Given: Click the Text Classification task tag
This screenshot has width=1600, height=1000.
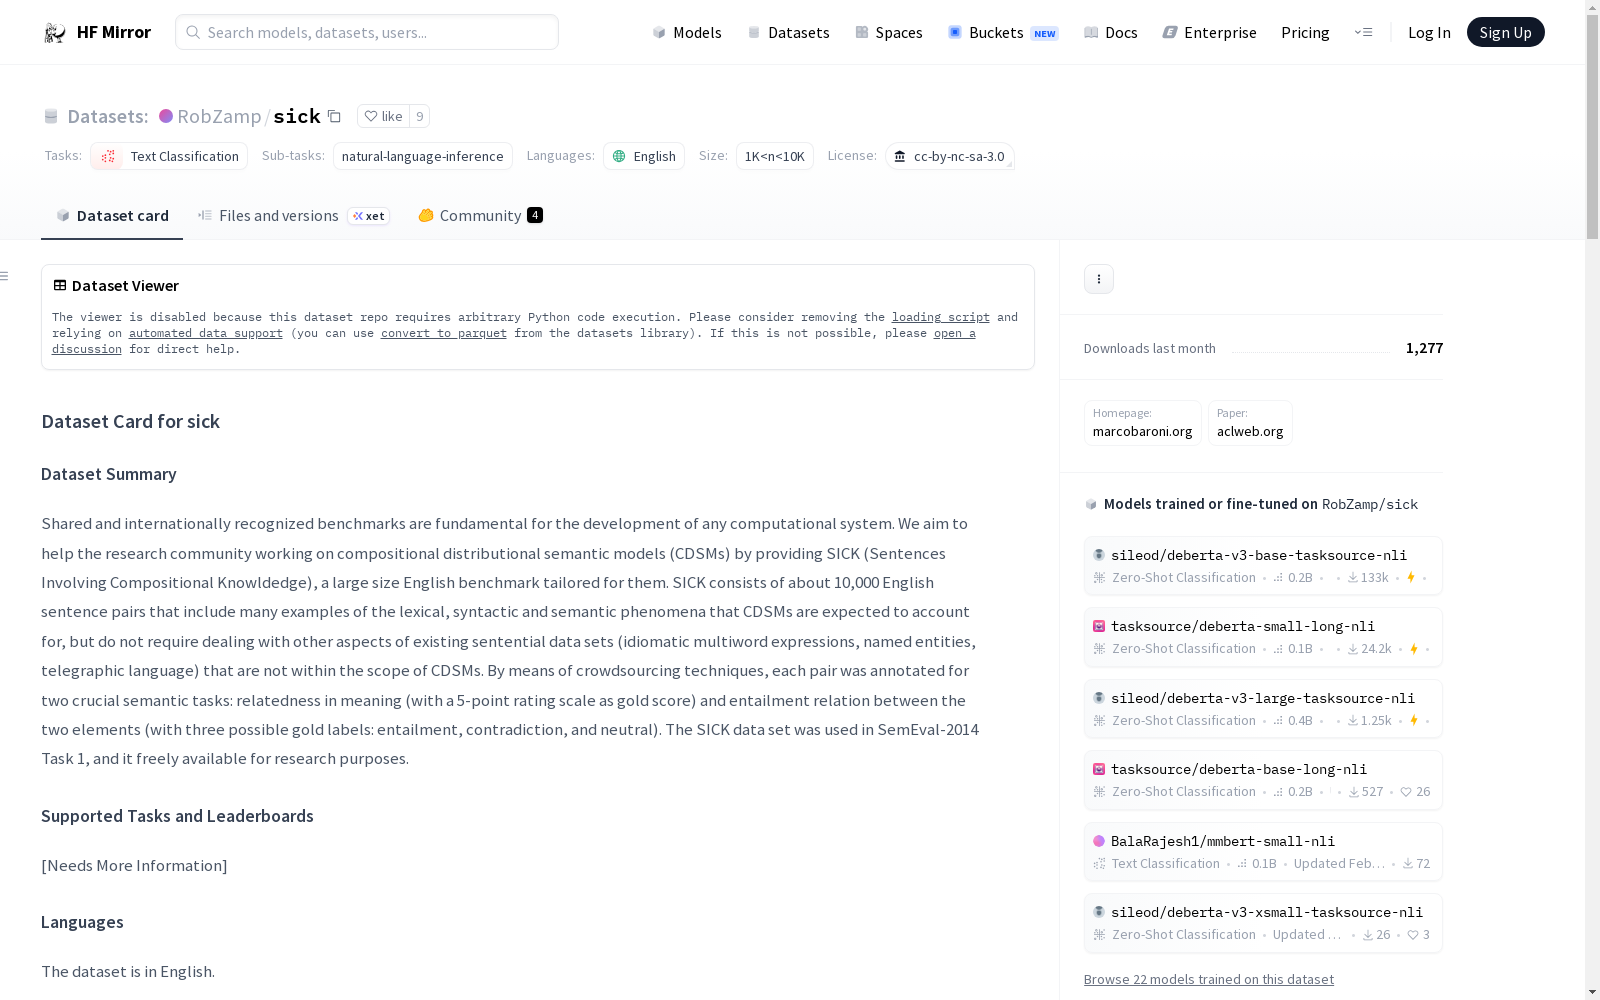Looking at the screenshot, I should coord(169,156).
